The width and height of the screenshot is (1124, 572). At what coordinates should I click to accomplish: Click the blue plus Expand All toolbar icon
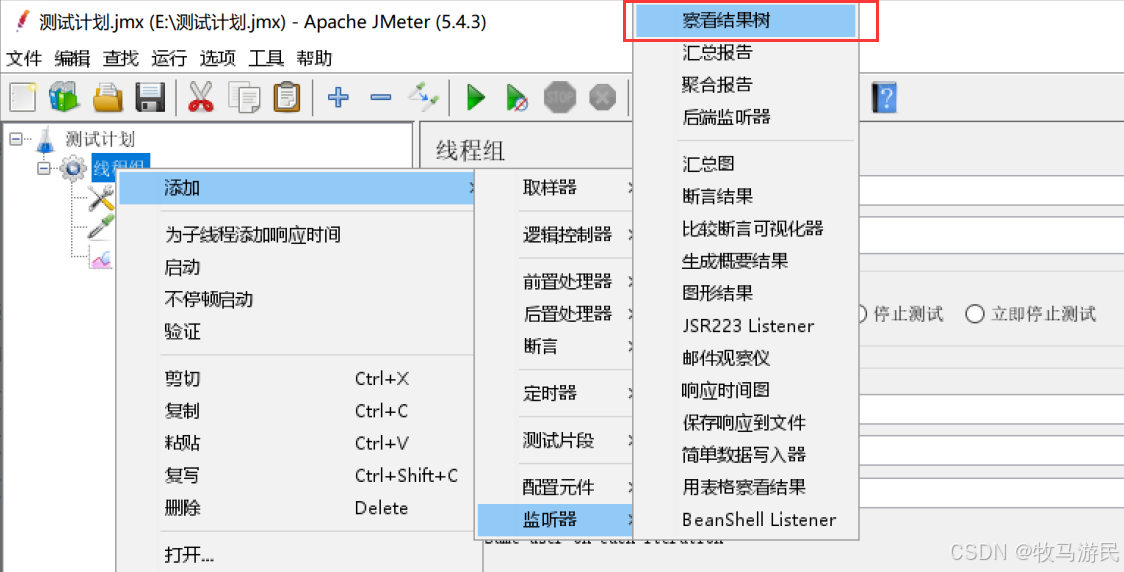tap(338, 97)
